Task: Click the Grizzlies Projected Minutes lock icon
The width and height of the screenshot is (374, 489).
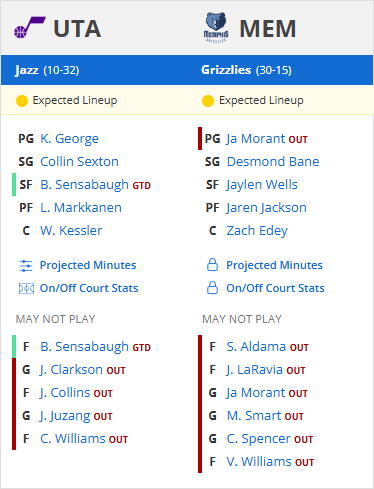Action: pos(212,265)
